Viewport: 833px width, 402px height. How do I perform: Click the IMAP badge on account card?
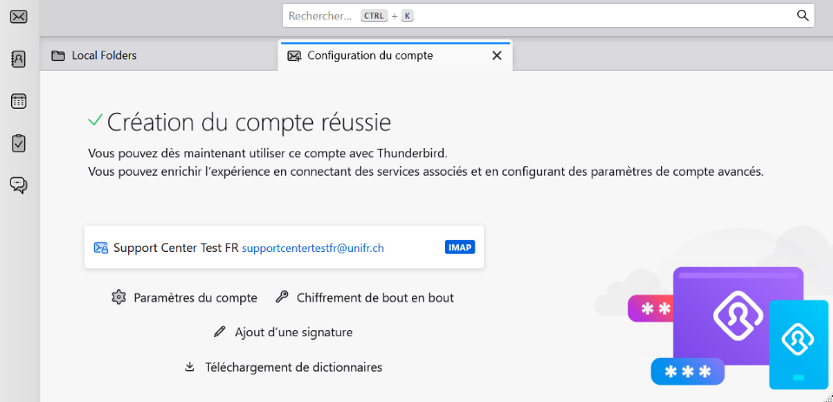[460, 248]
